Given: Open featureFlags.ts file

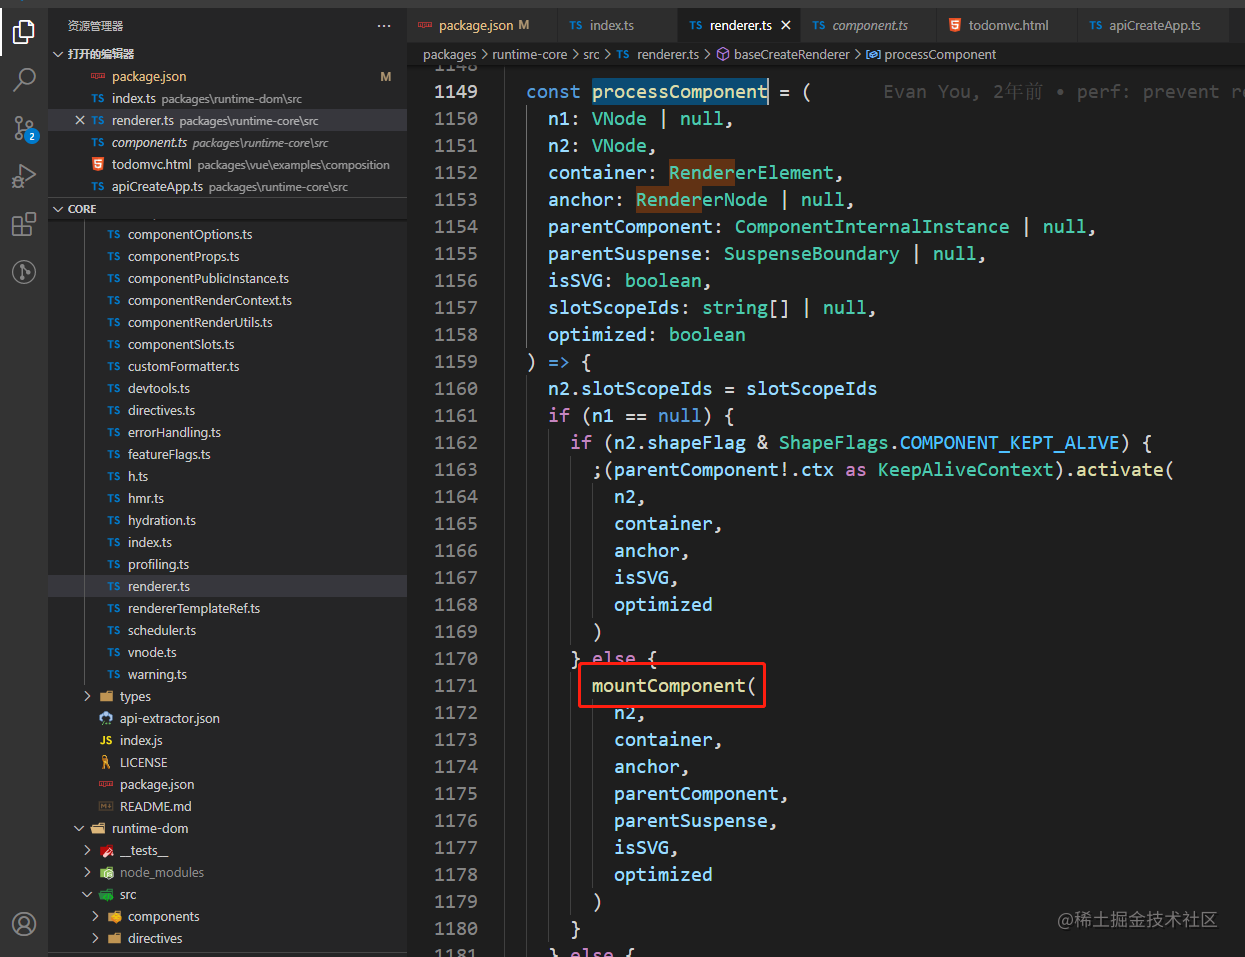Looking at the screenshot, I should tap(169, 454).
